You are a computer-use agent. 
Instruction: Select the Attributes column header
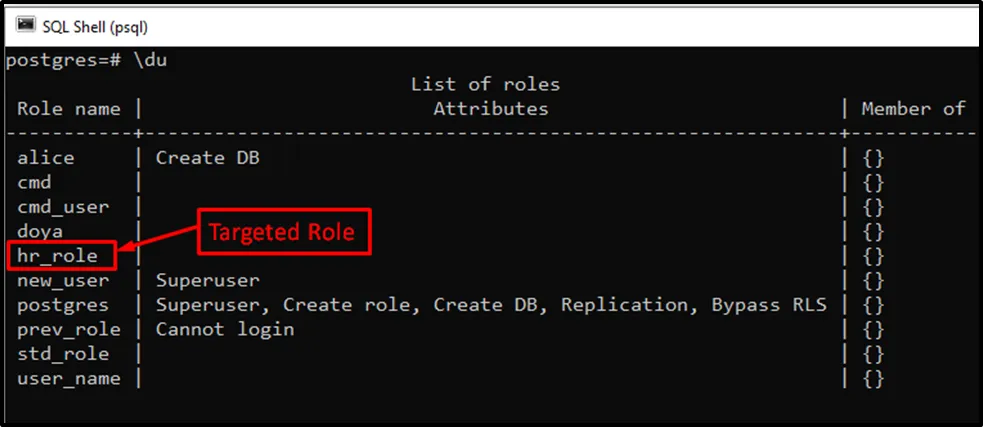490,108
